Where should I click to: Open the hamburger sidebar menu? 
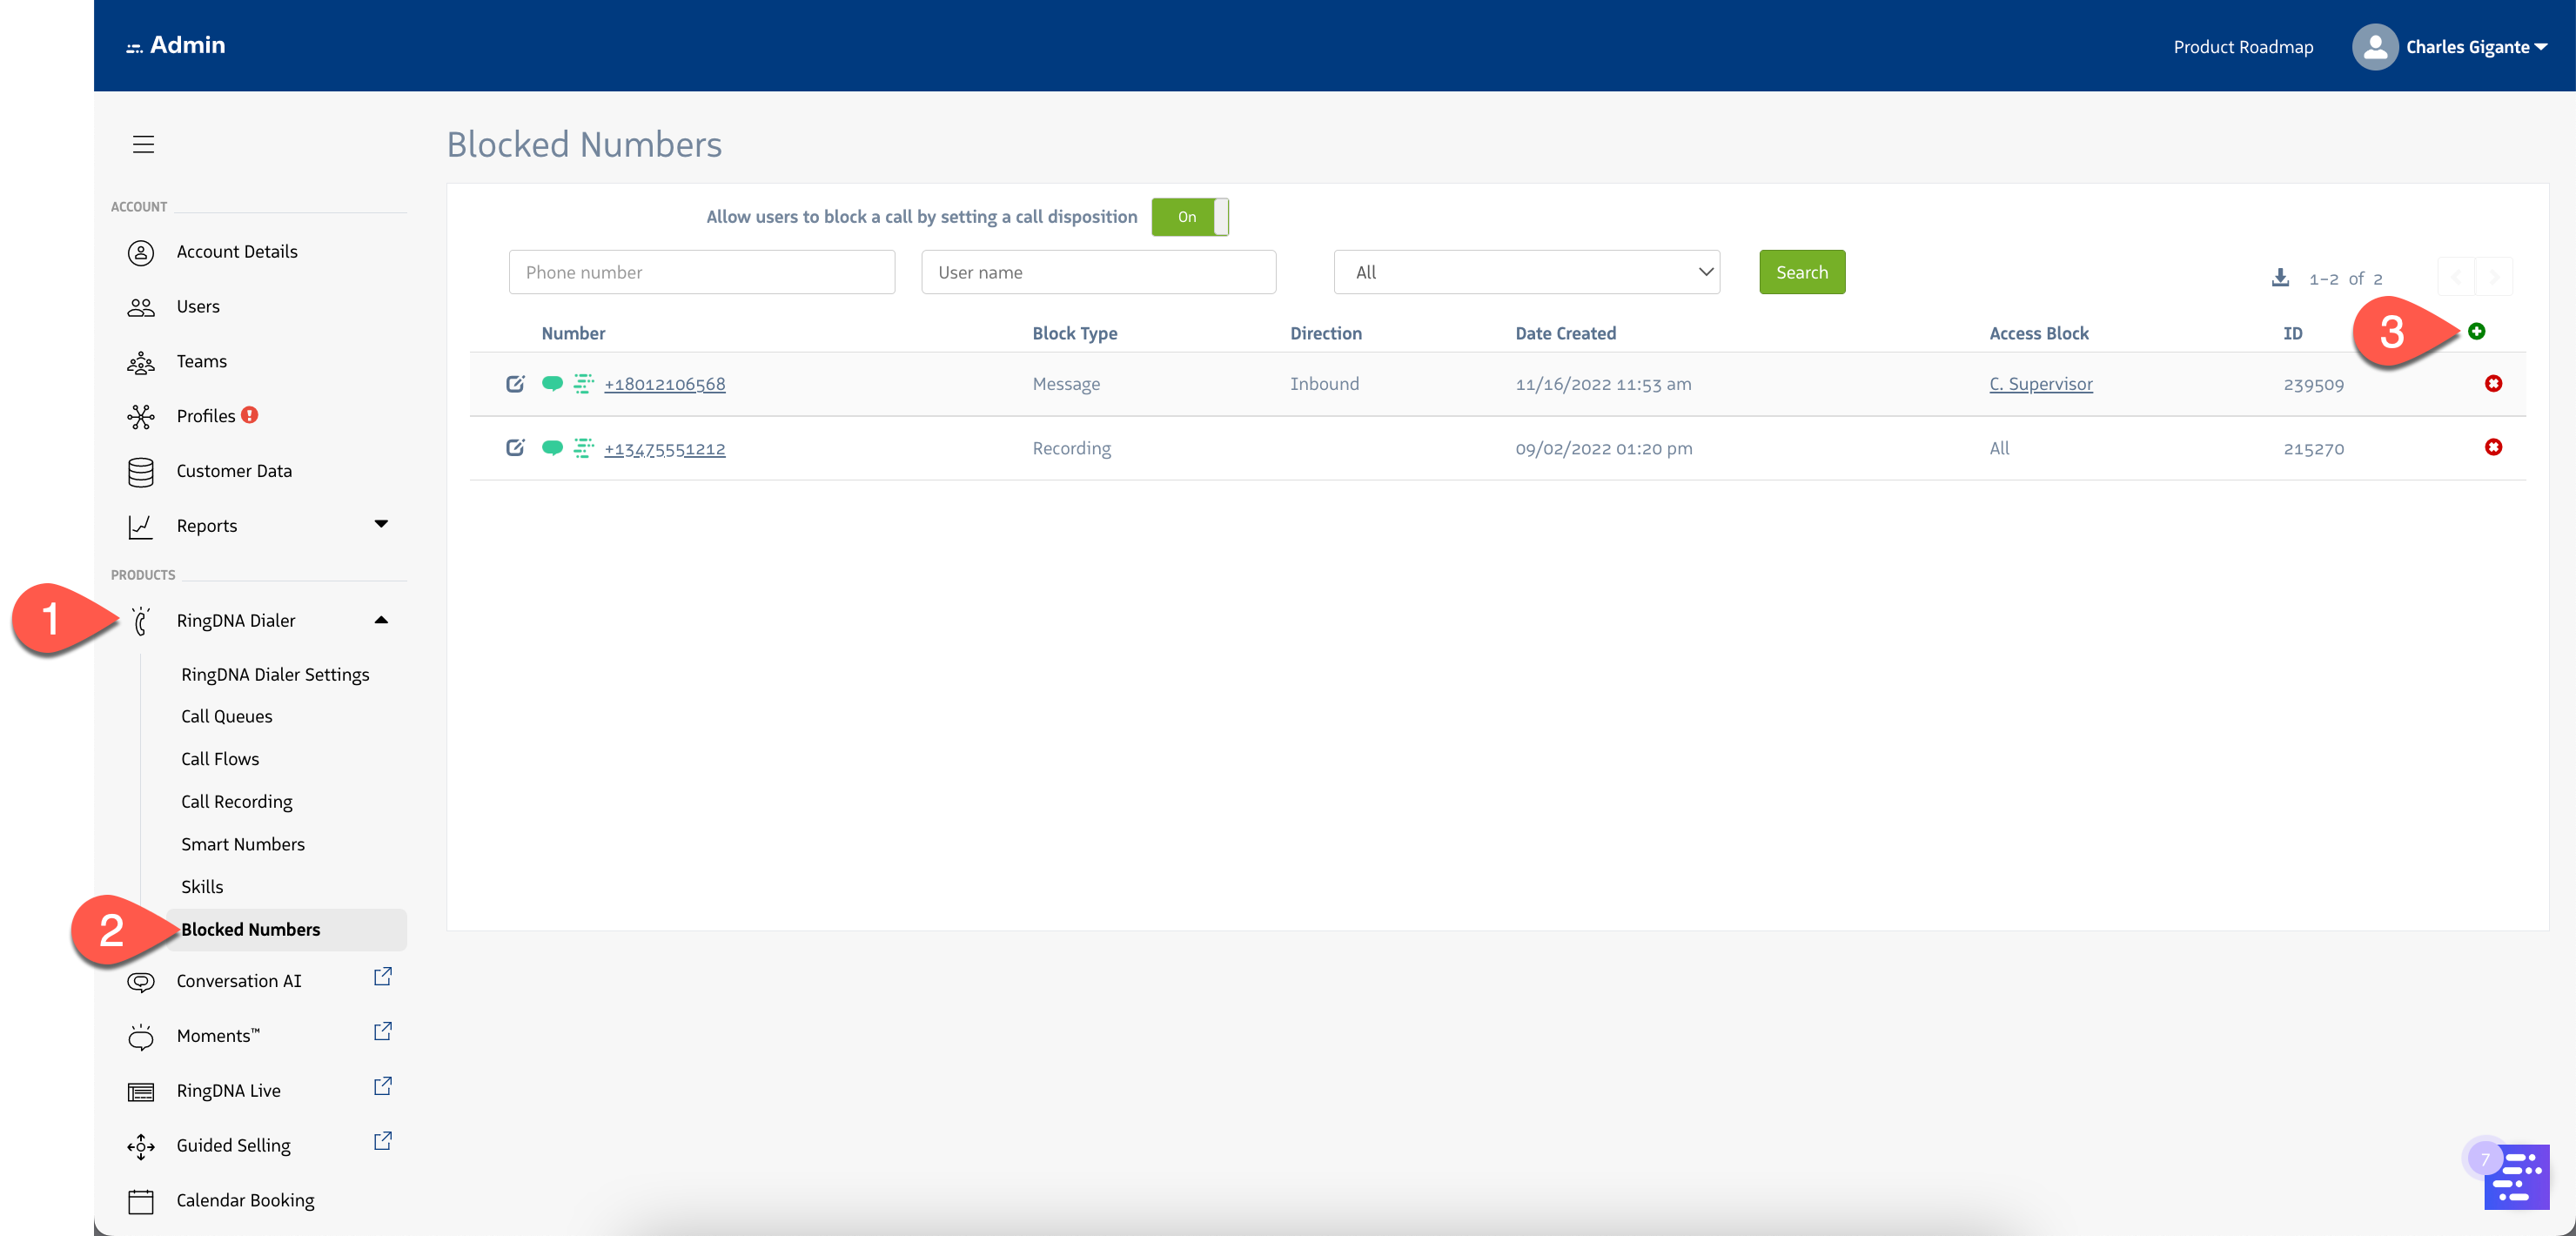click(x=143, y=144)
